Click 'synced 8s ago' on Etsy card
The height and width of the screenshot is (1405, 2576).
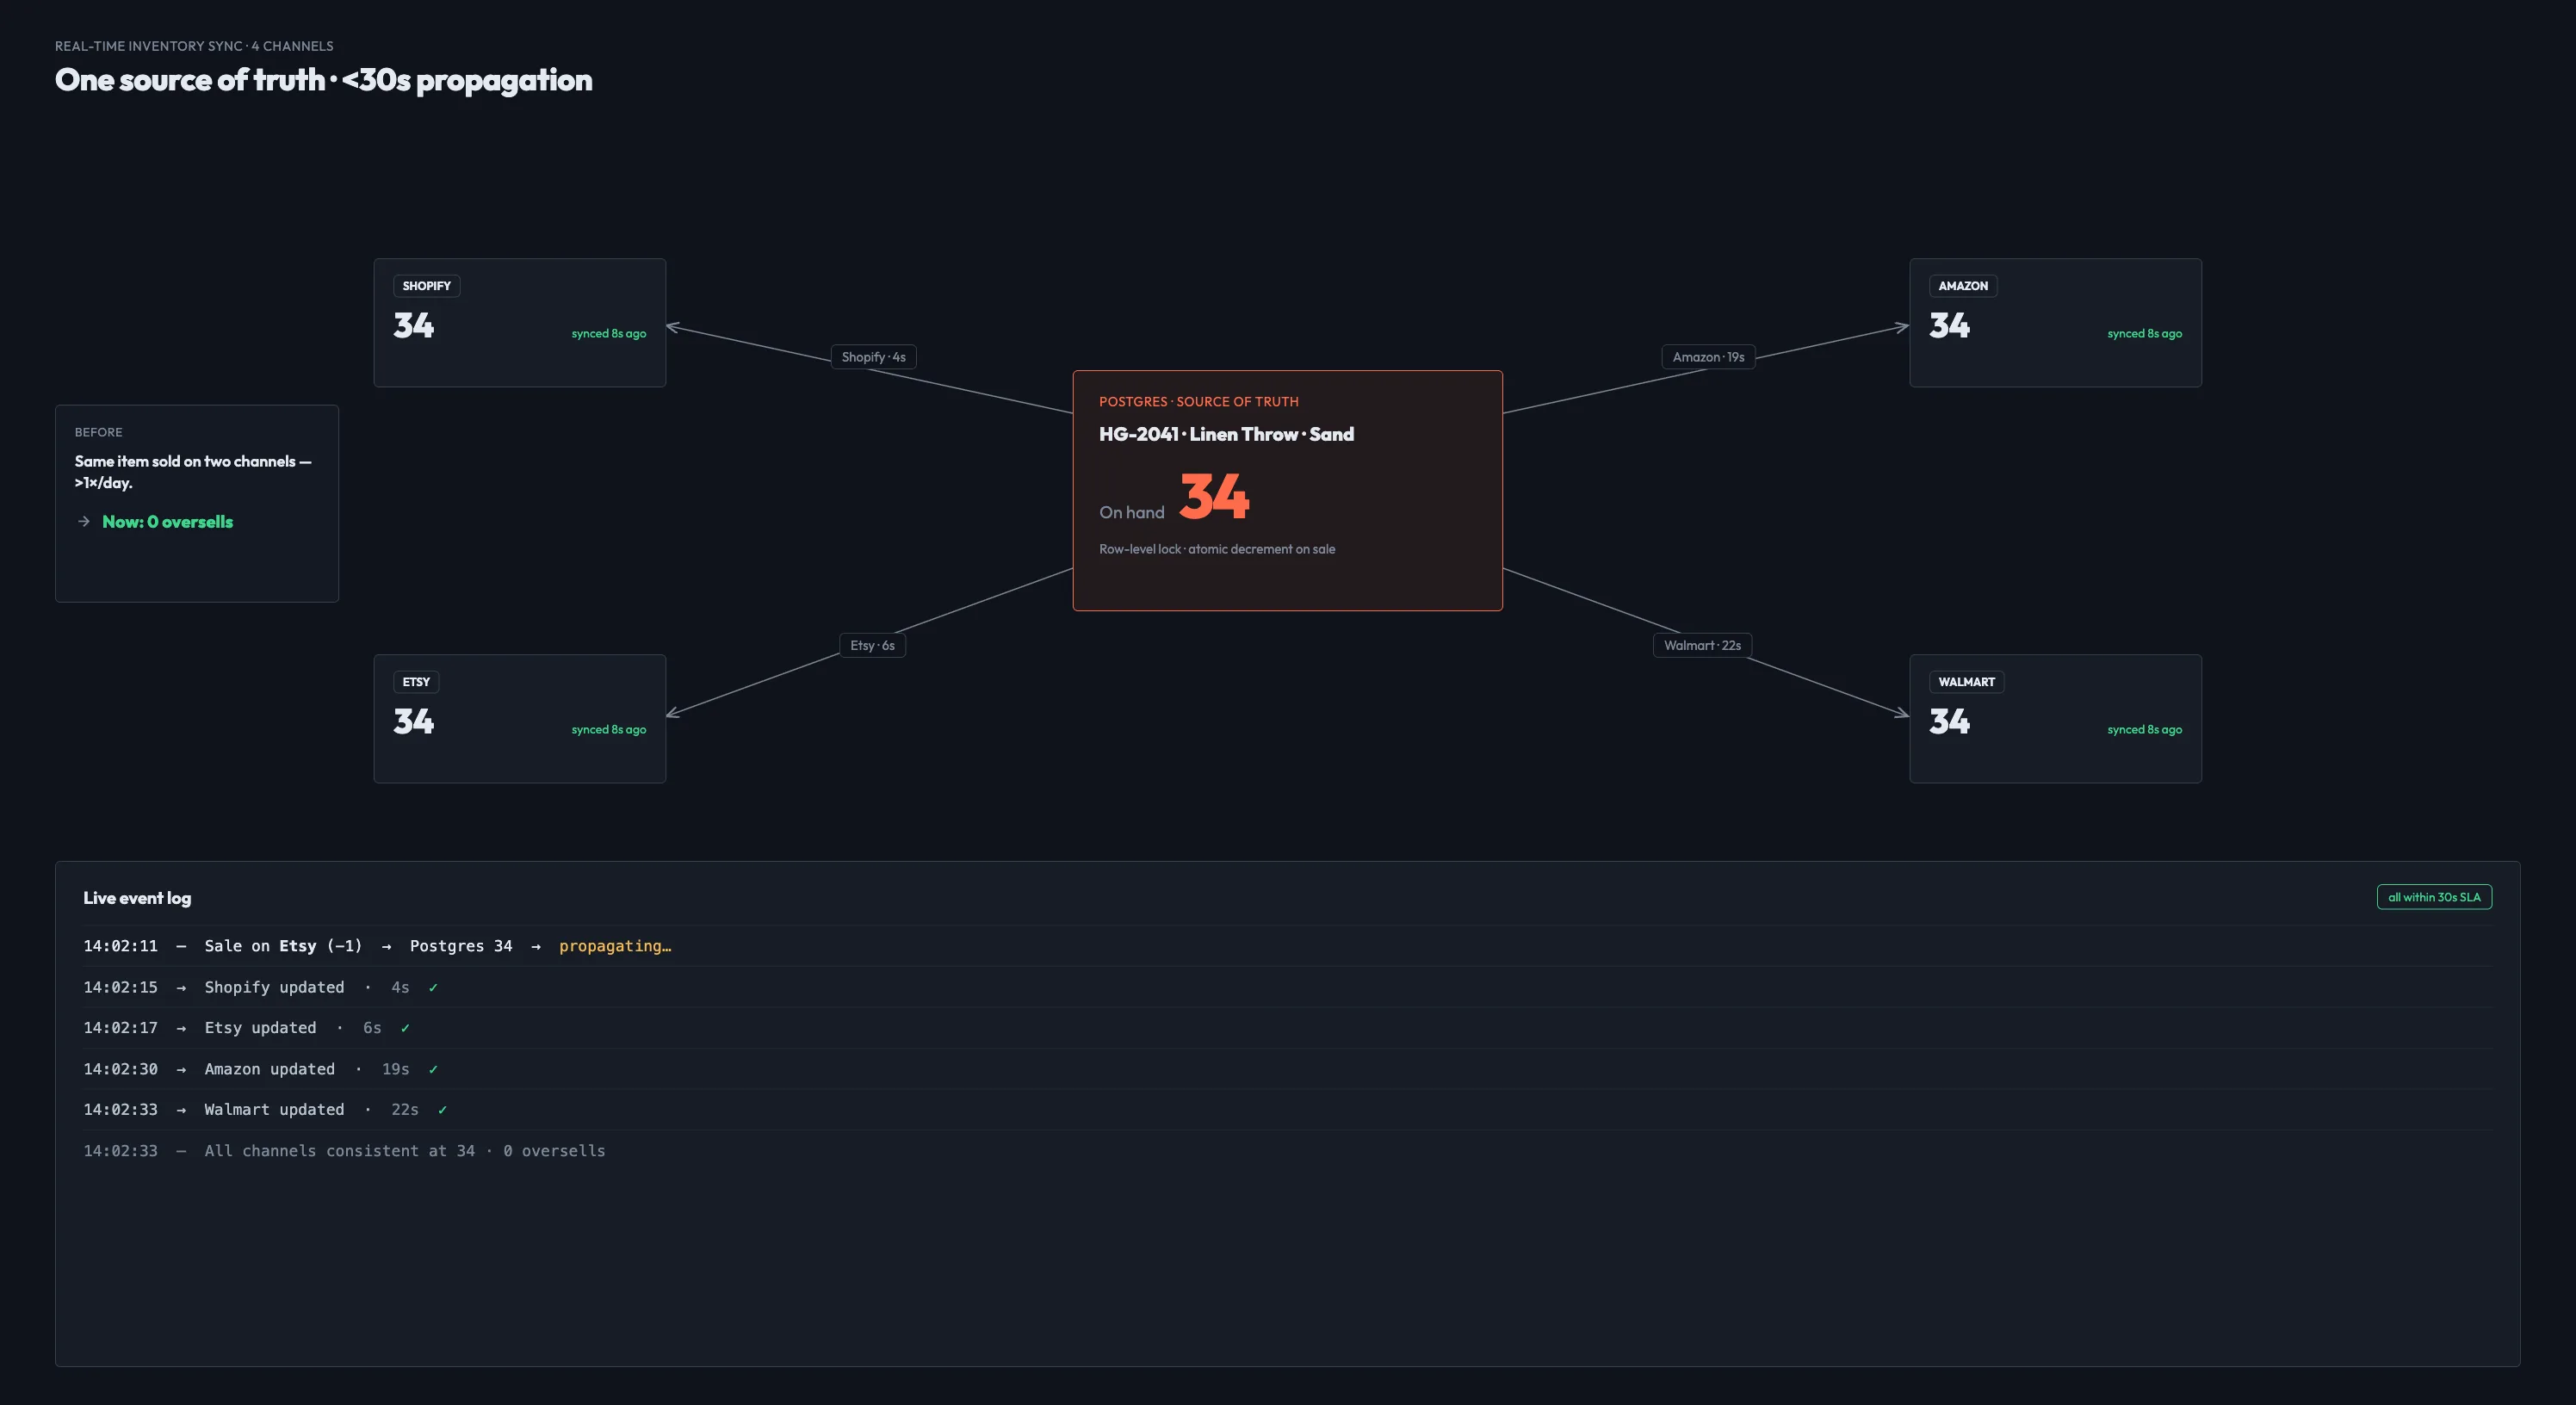[609, 730]
